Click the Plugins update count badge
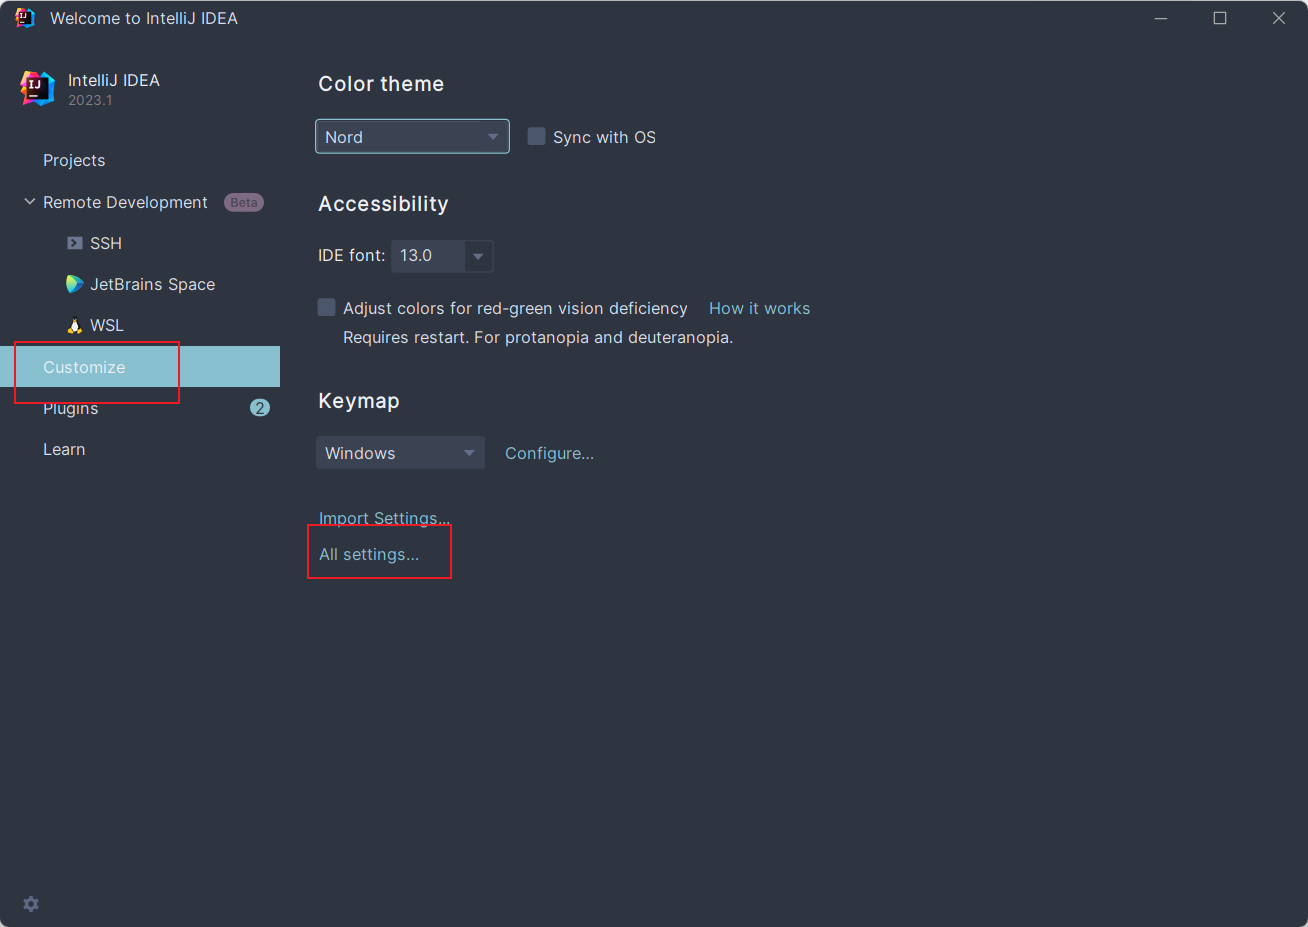This screenshot has width=1308, height=927. 260,408
